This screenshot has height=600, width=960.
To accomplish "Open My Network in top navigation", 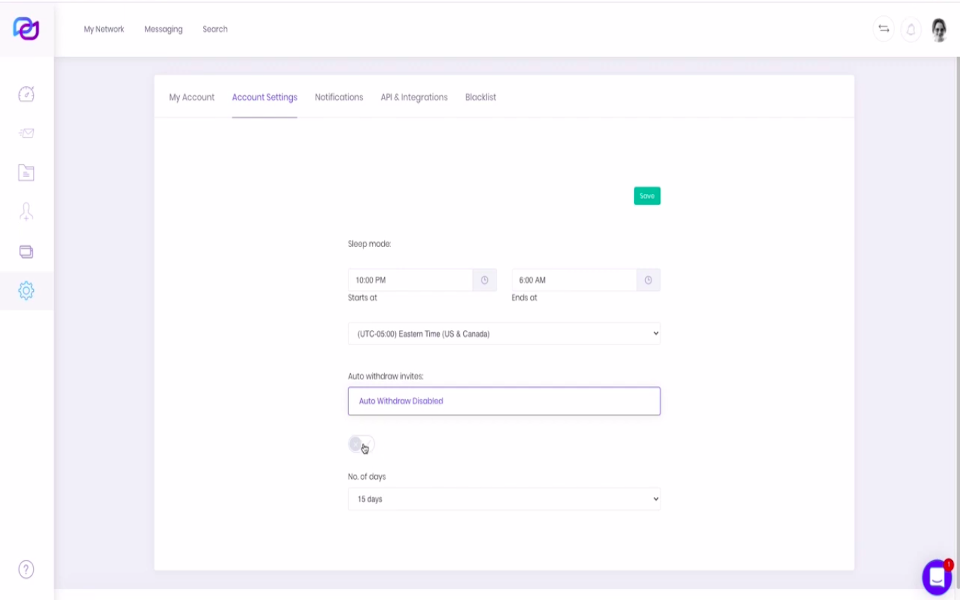I will tap(104, 29).
